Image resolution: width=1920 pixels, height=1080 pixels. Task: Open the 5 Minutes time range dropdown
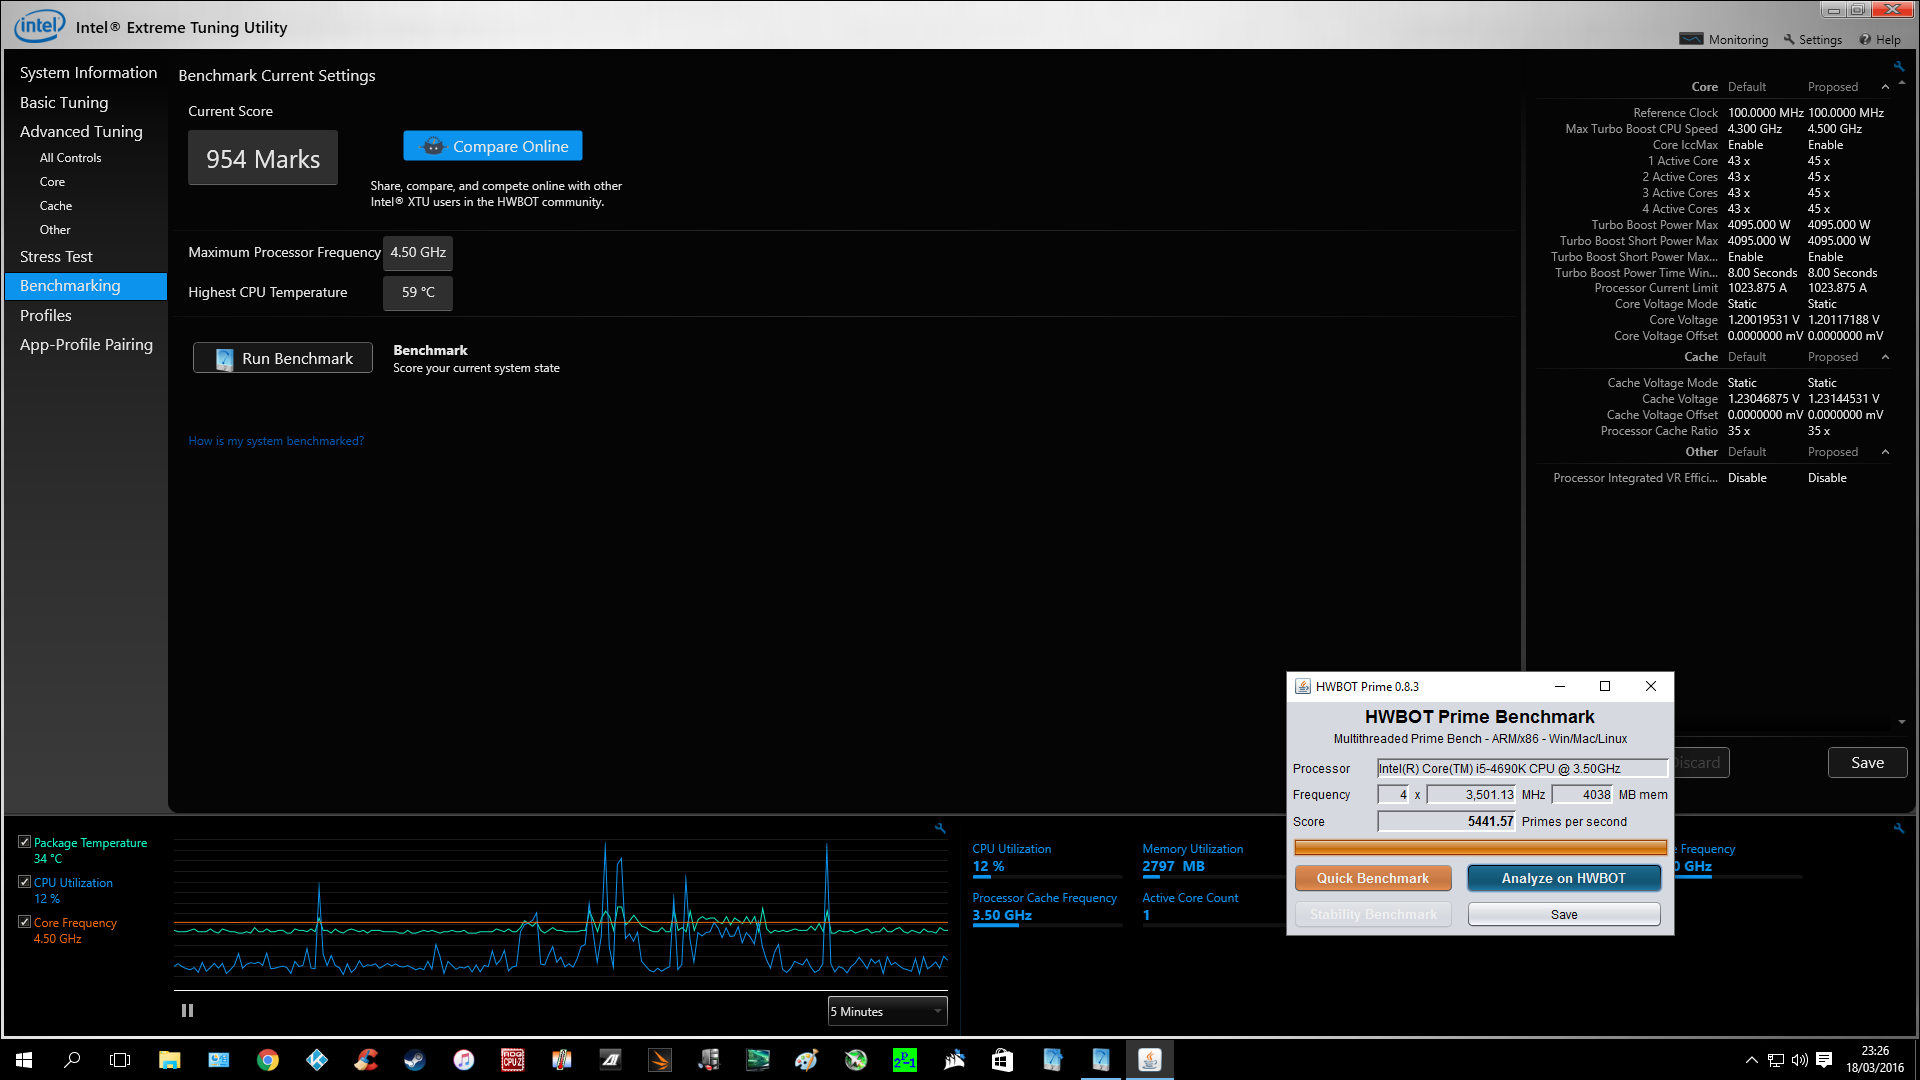[x=887, y=1012]
